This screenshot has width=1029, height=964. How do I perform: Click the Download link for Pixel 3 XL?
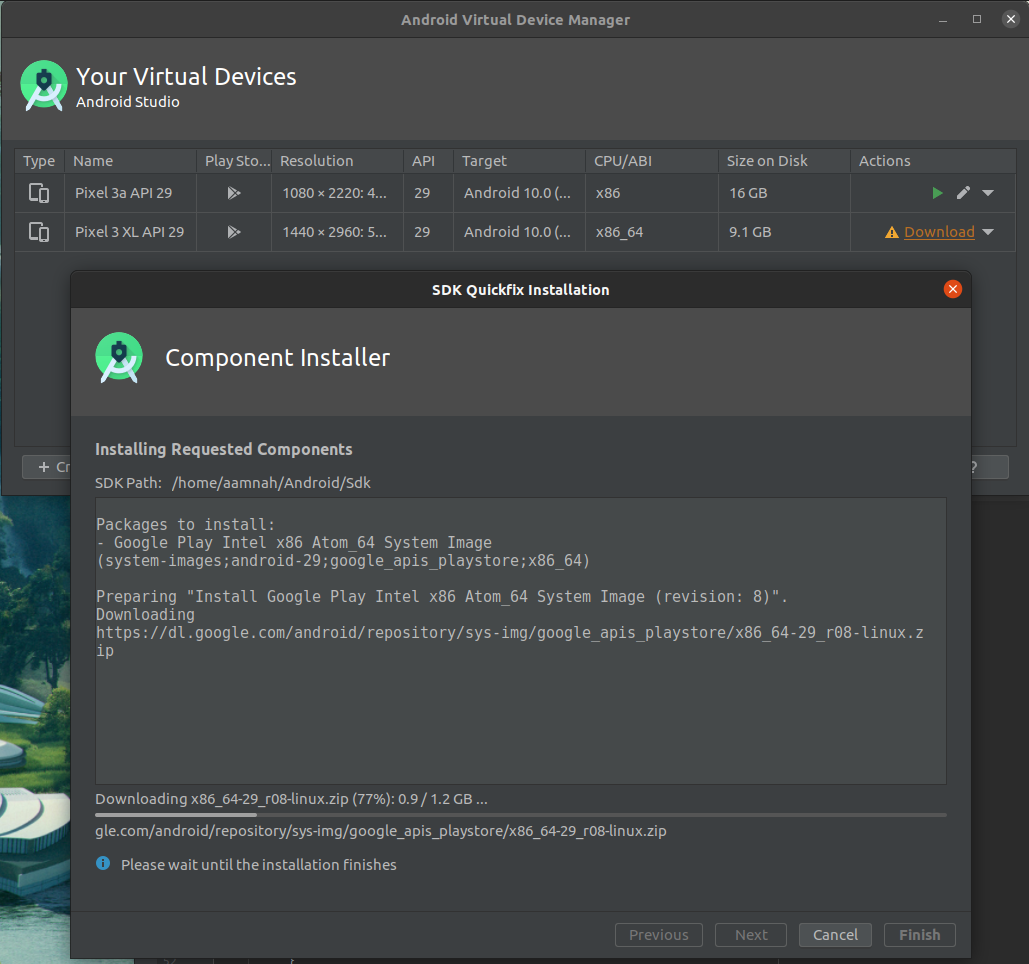point(939,232)
